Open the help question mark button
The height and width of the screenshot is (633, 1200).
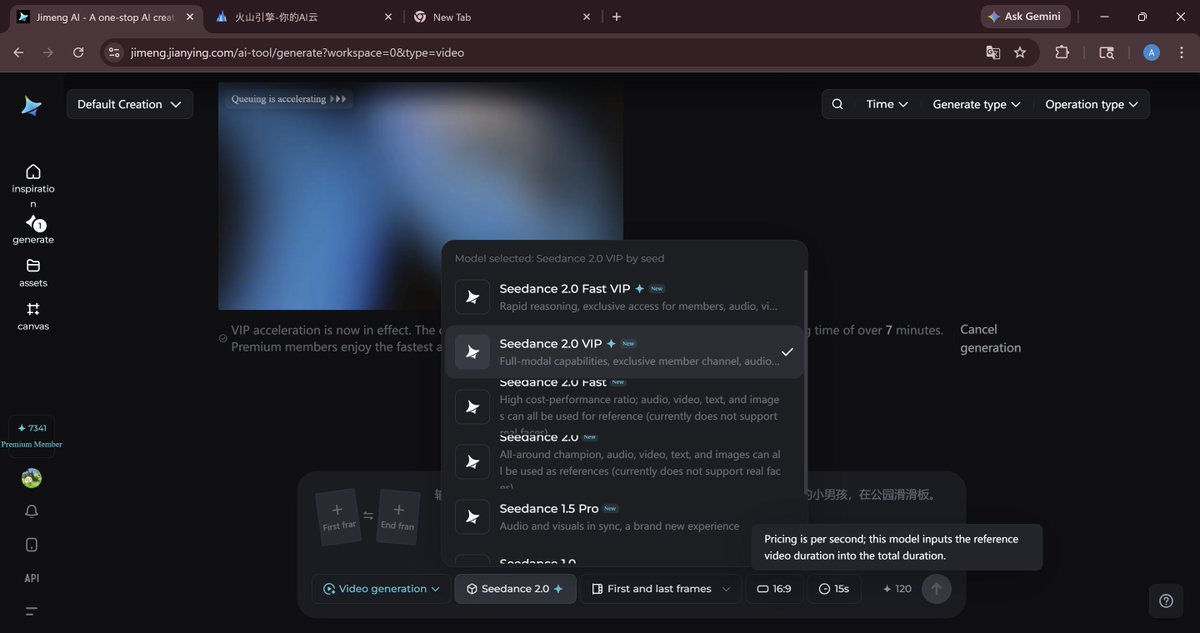[1165, 601]
